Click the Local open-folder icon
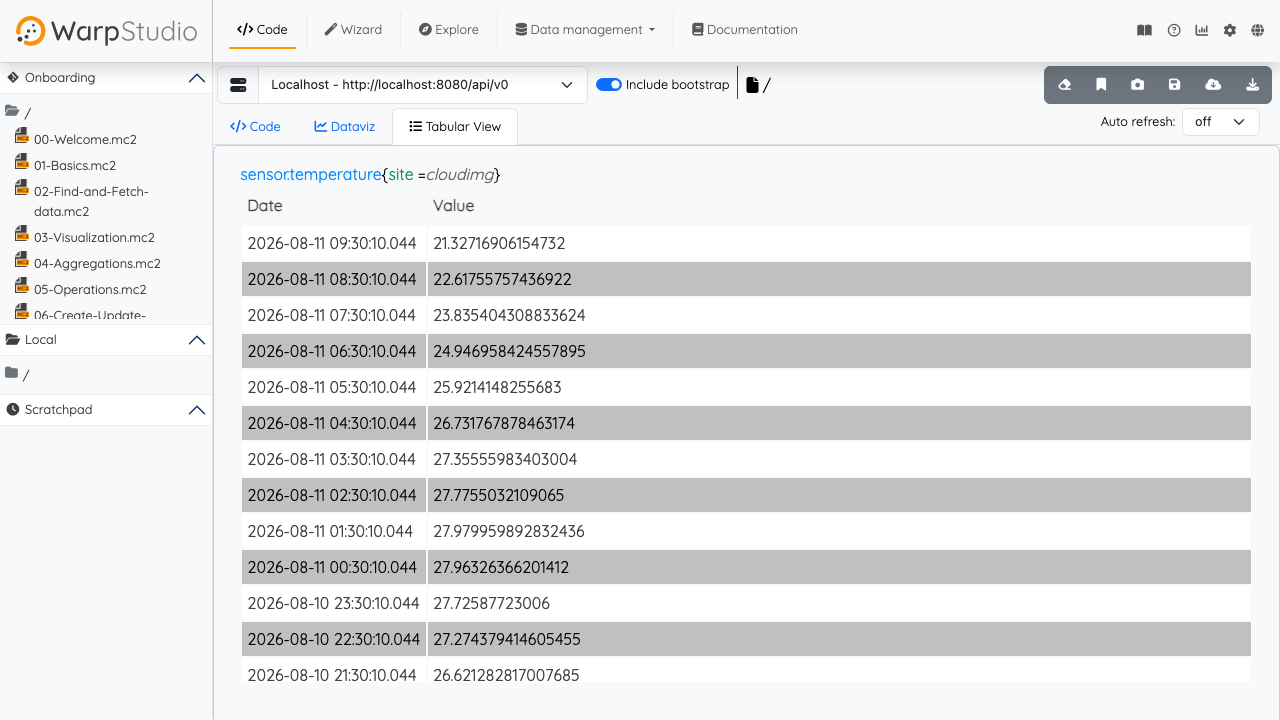1280x720 pixels. (13, 339)
